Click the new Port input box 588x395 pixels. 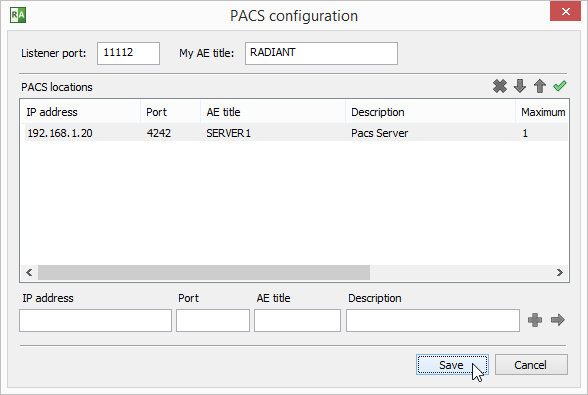coord(213,320)
